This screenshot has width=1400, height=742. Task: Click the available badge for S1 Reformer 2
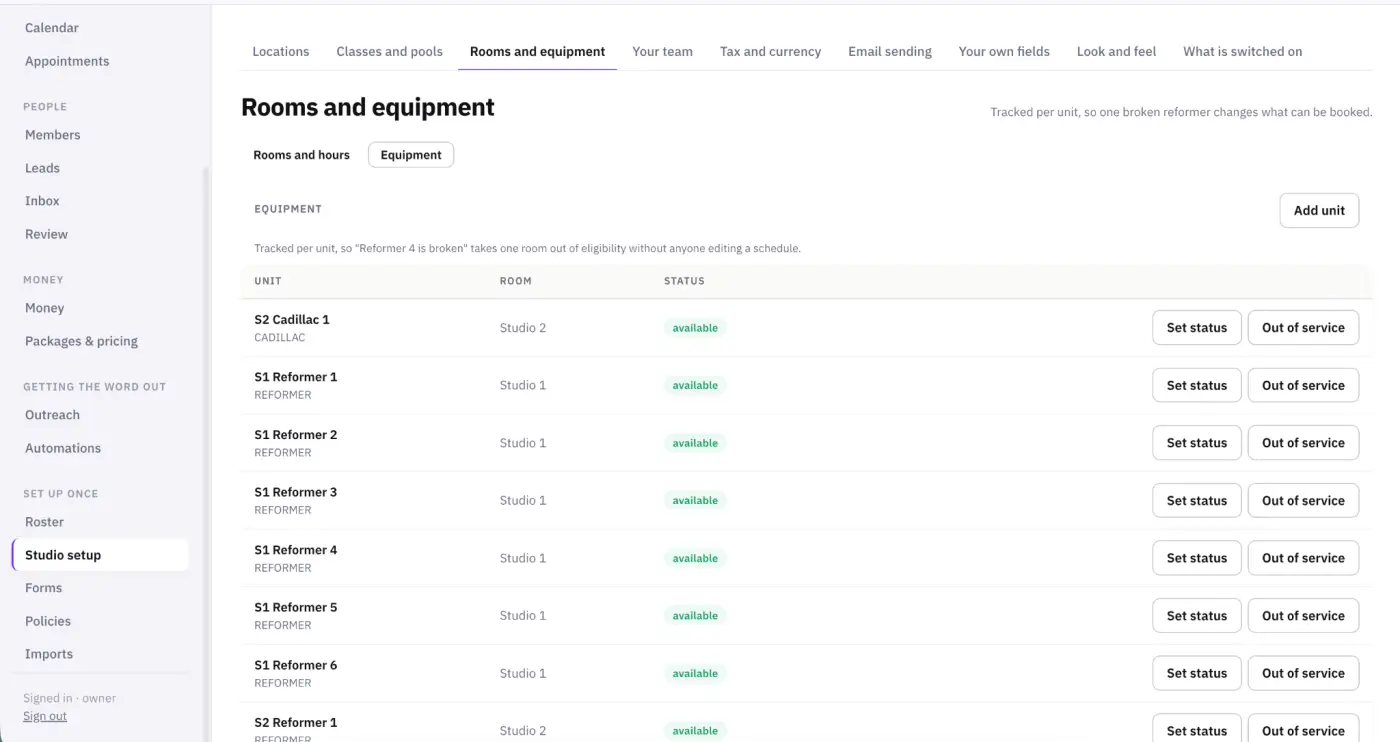pos(695,443)
